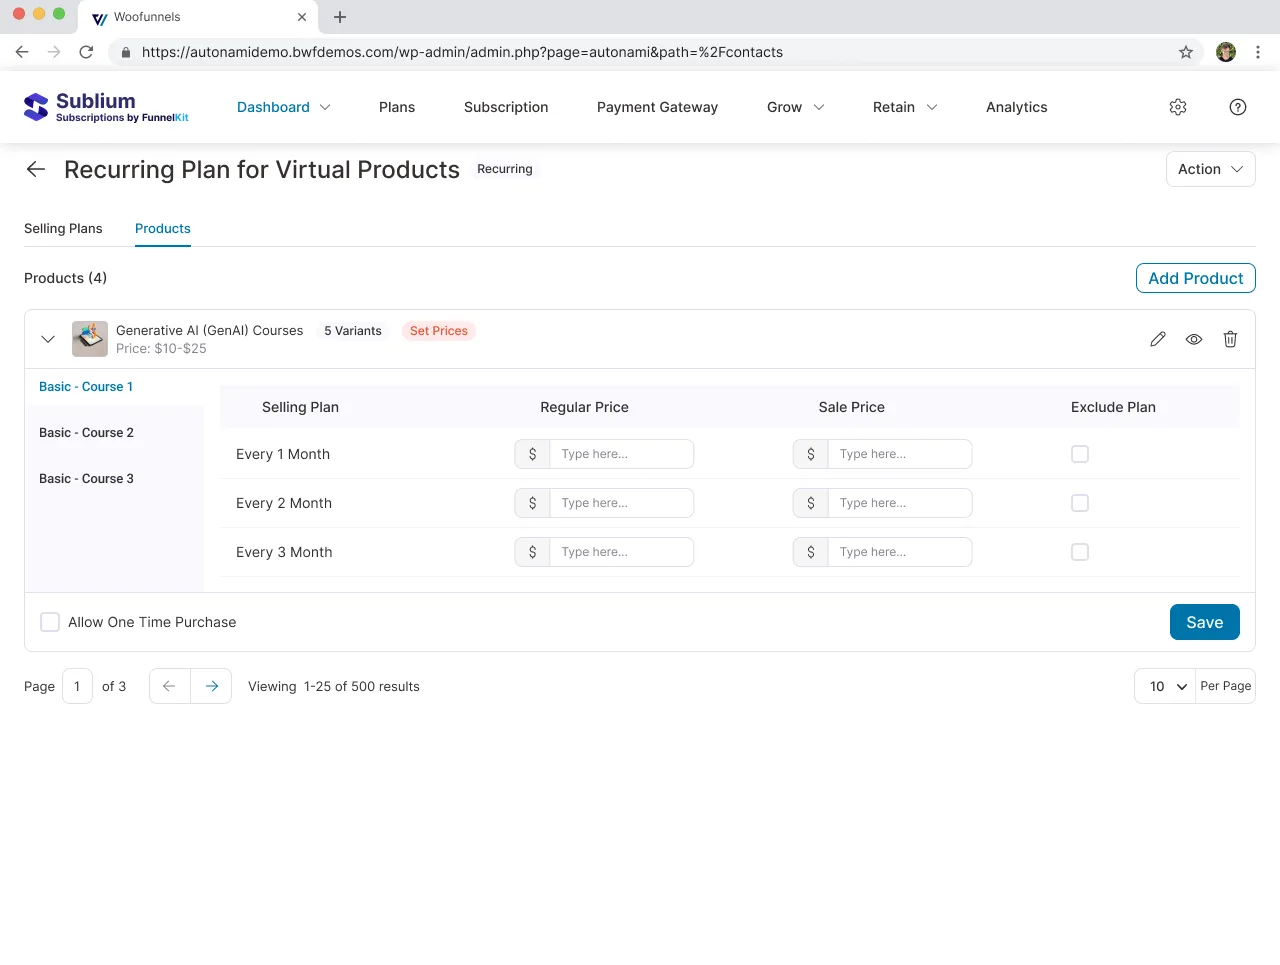Image resolution: width=1280 pixels, height=965 pixels.
Task: Open the Payment Gateway menu item
Action: (657, 107)
